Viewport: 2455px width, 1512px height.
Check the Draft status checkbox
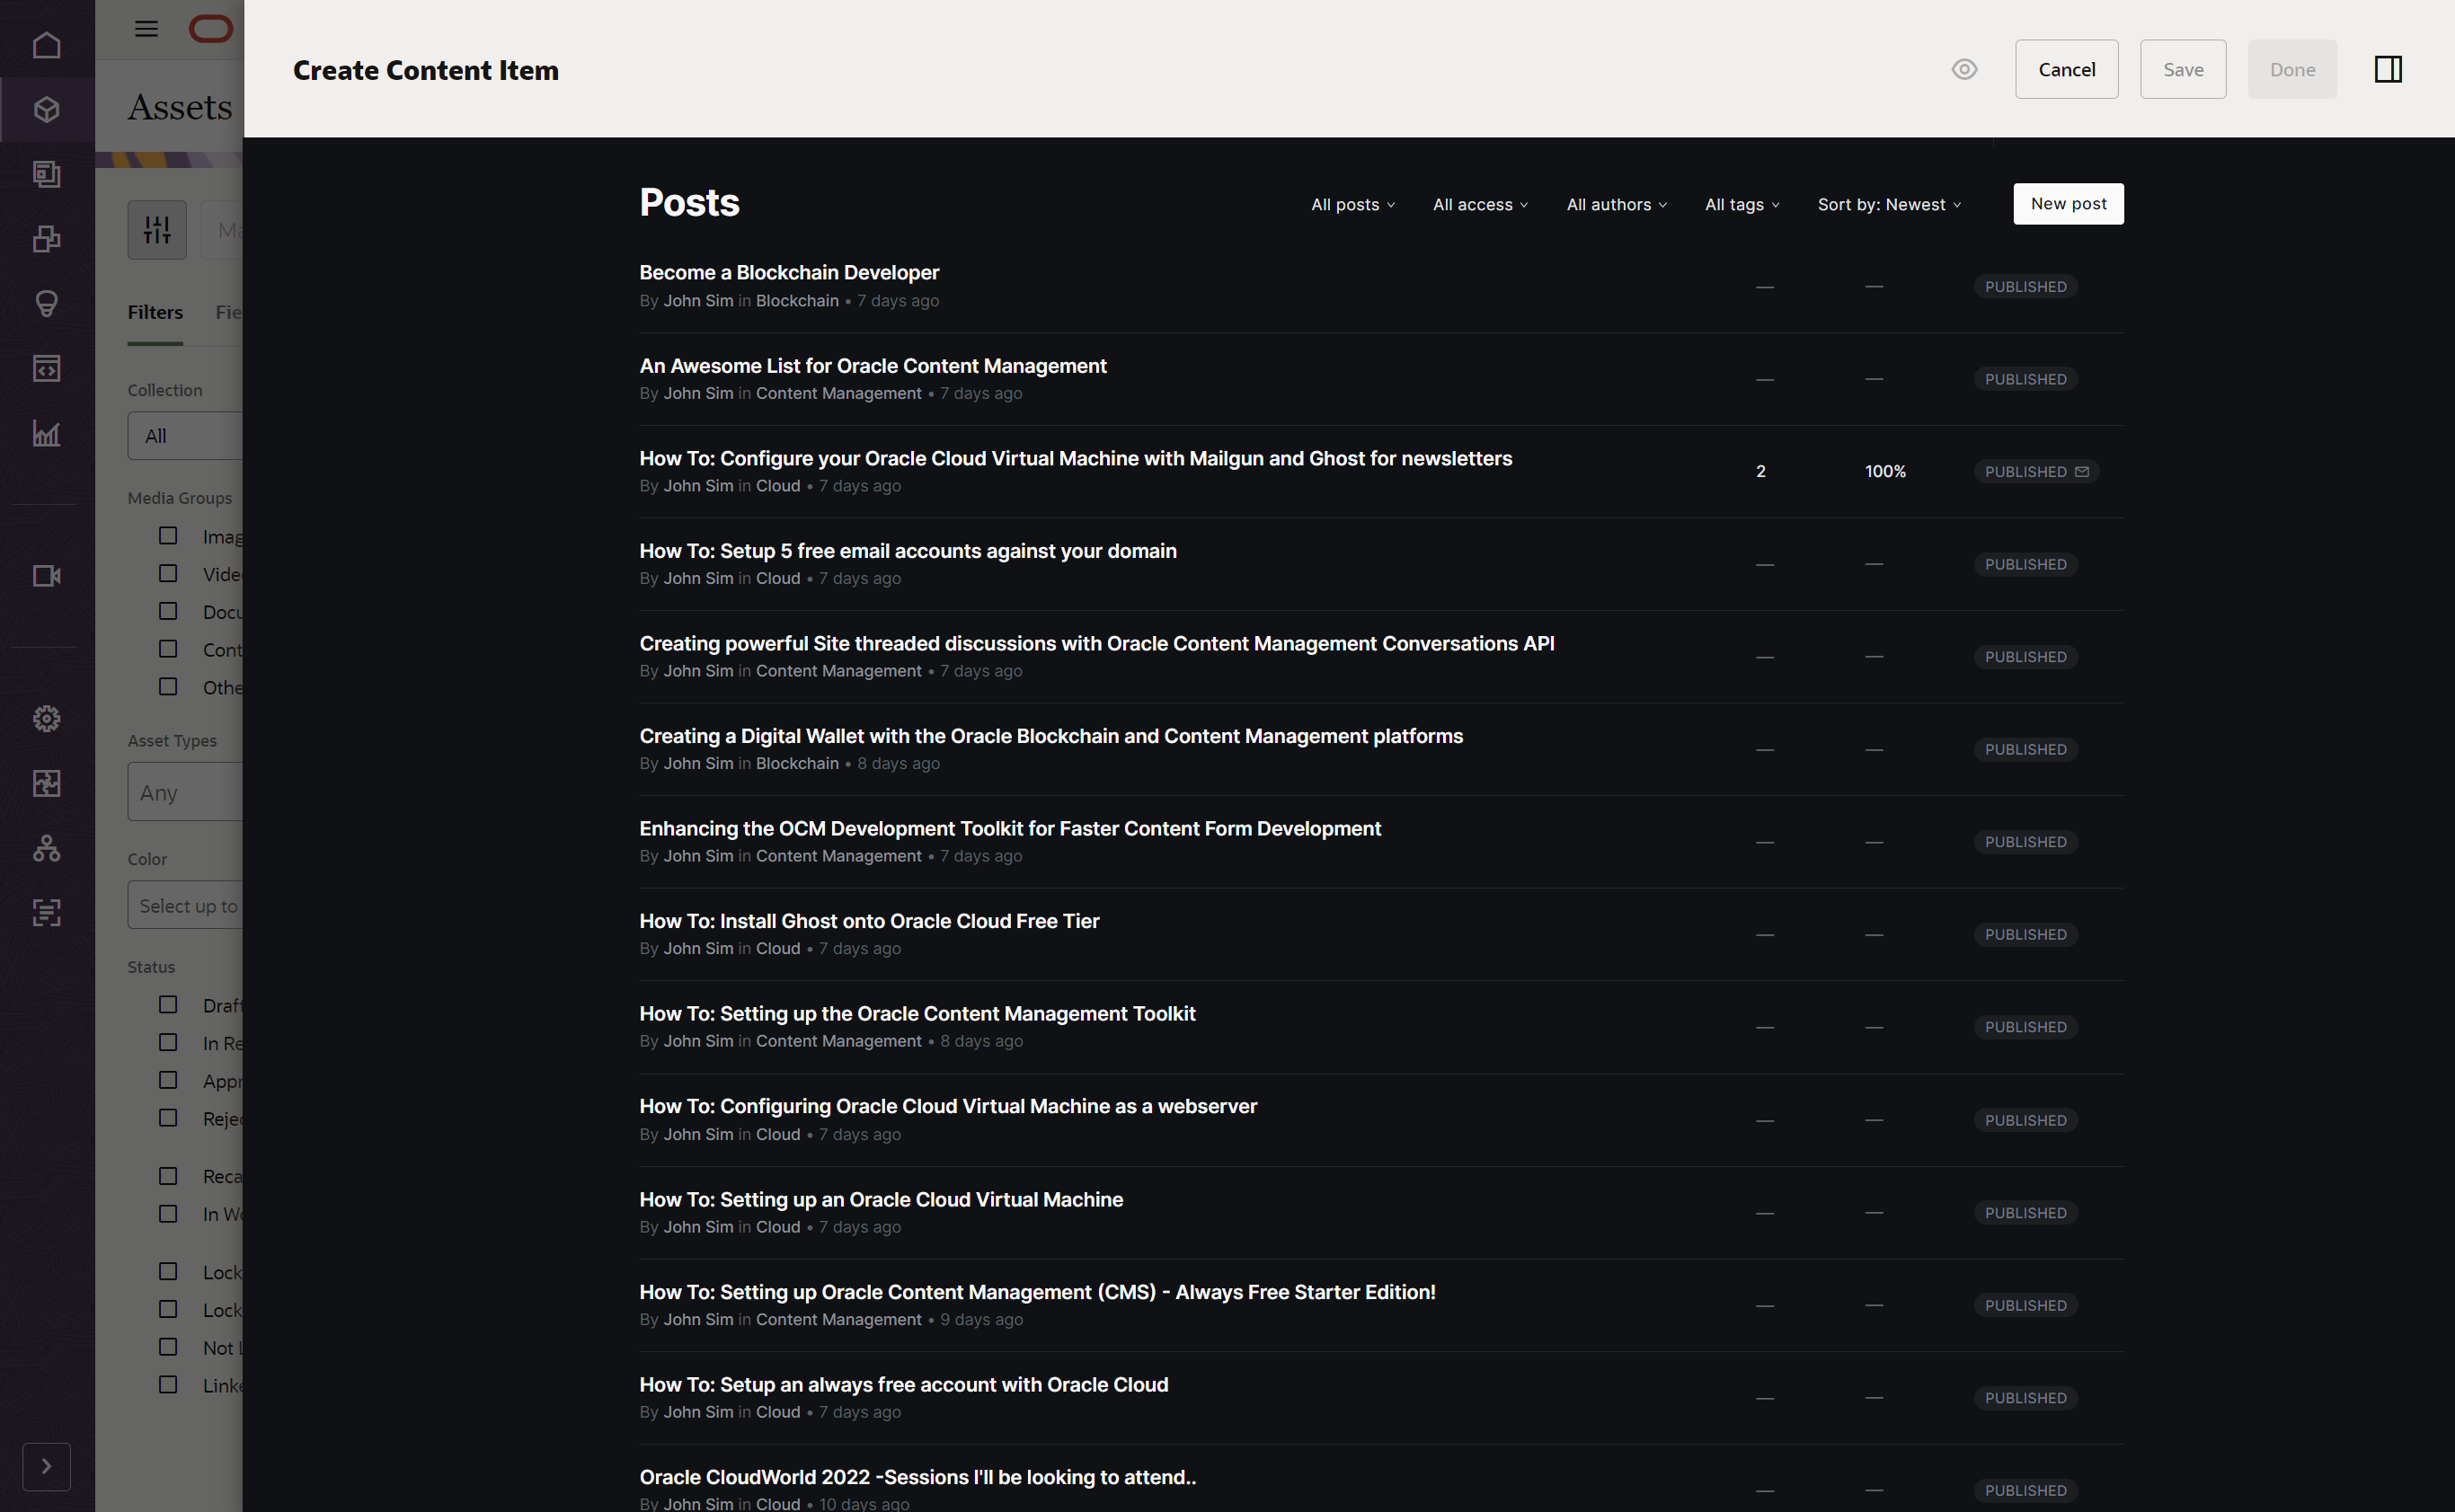click(x=168, y=1005)
